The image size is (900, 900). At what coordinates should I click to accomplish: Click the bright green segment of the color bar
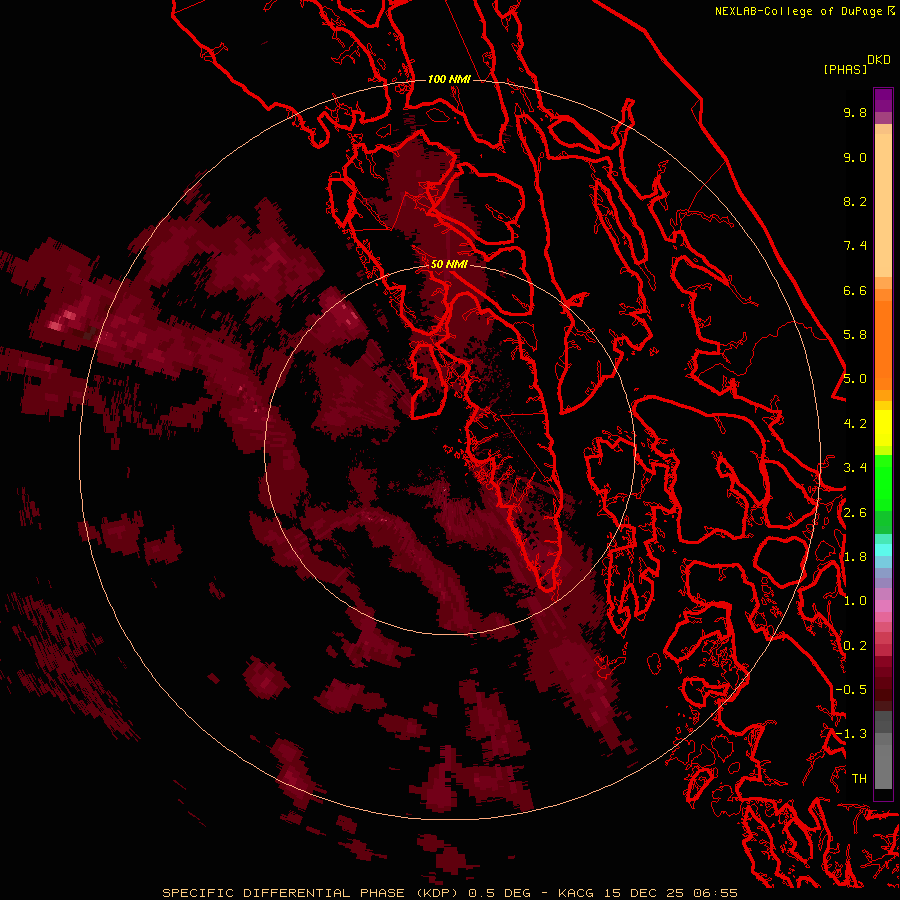pyautogui.click(x=883, y=482)
